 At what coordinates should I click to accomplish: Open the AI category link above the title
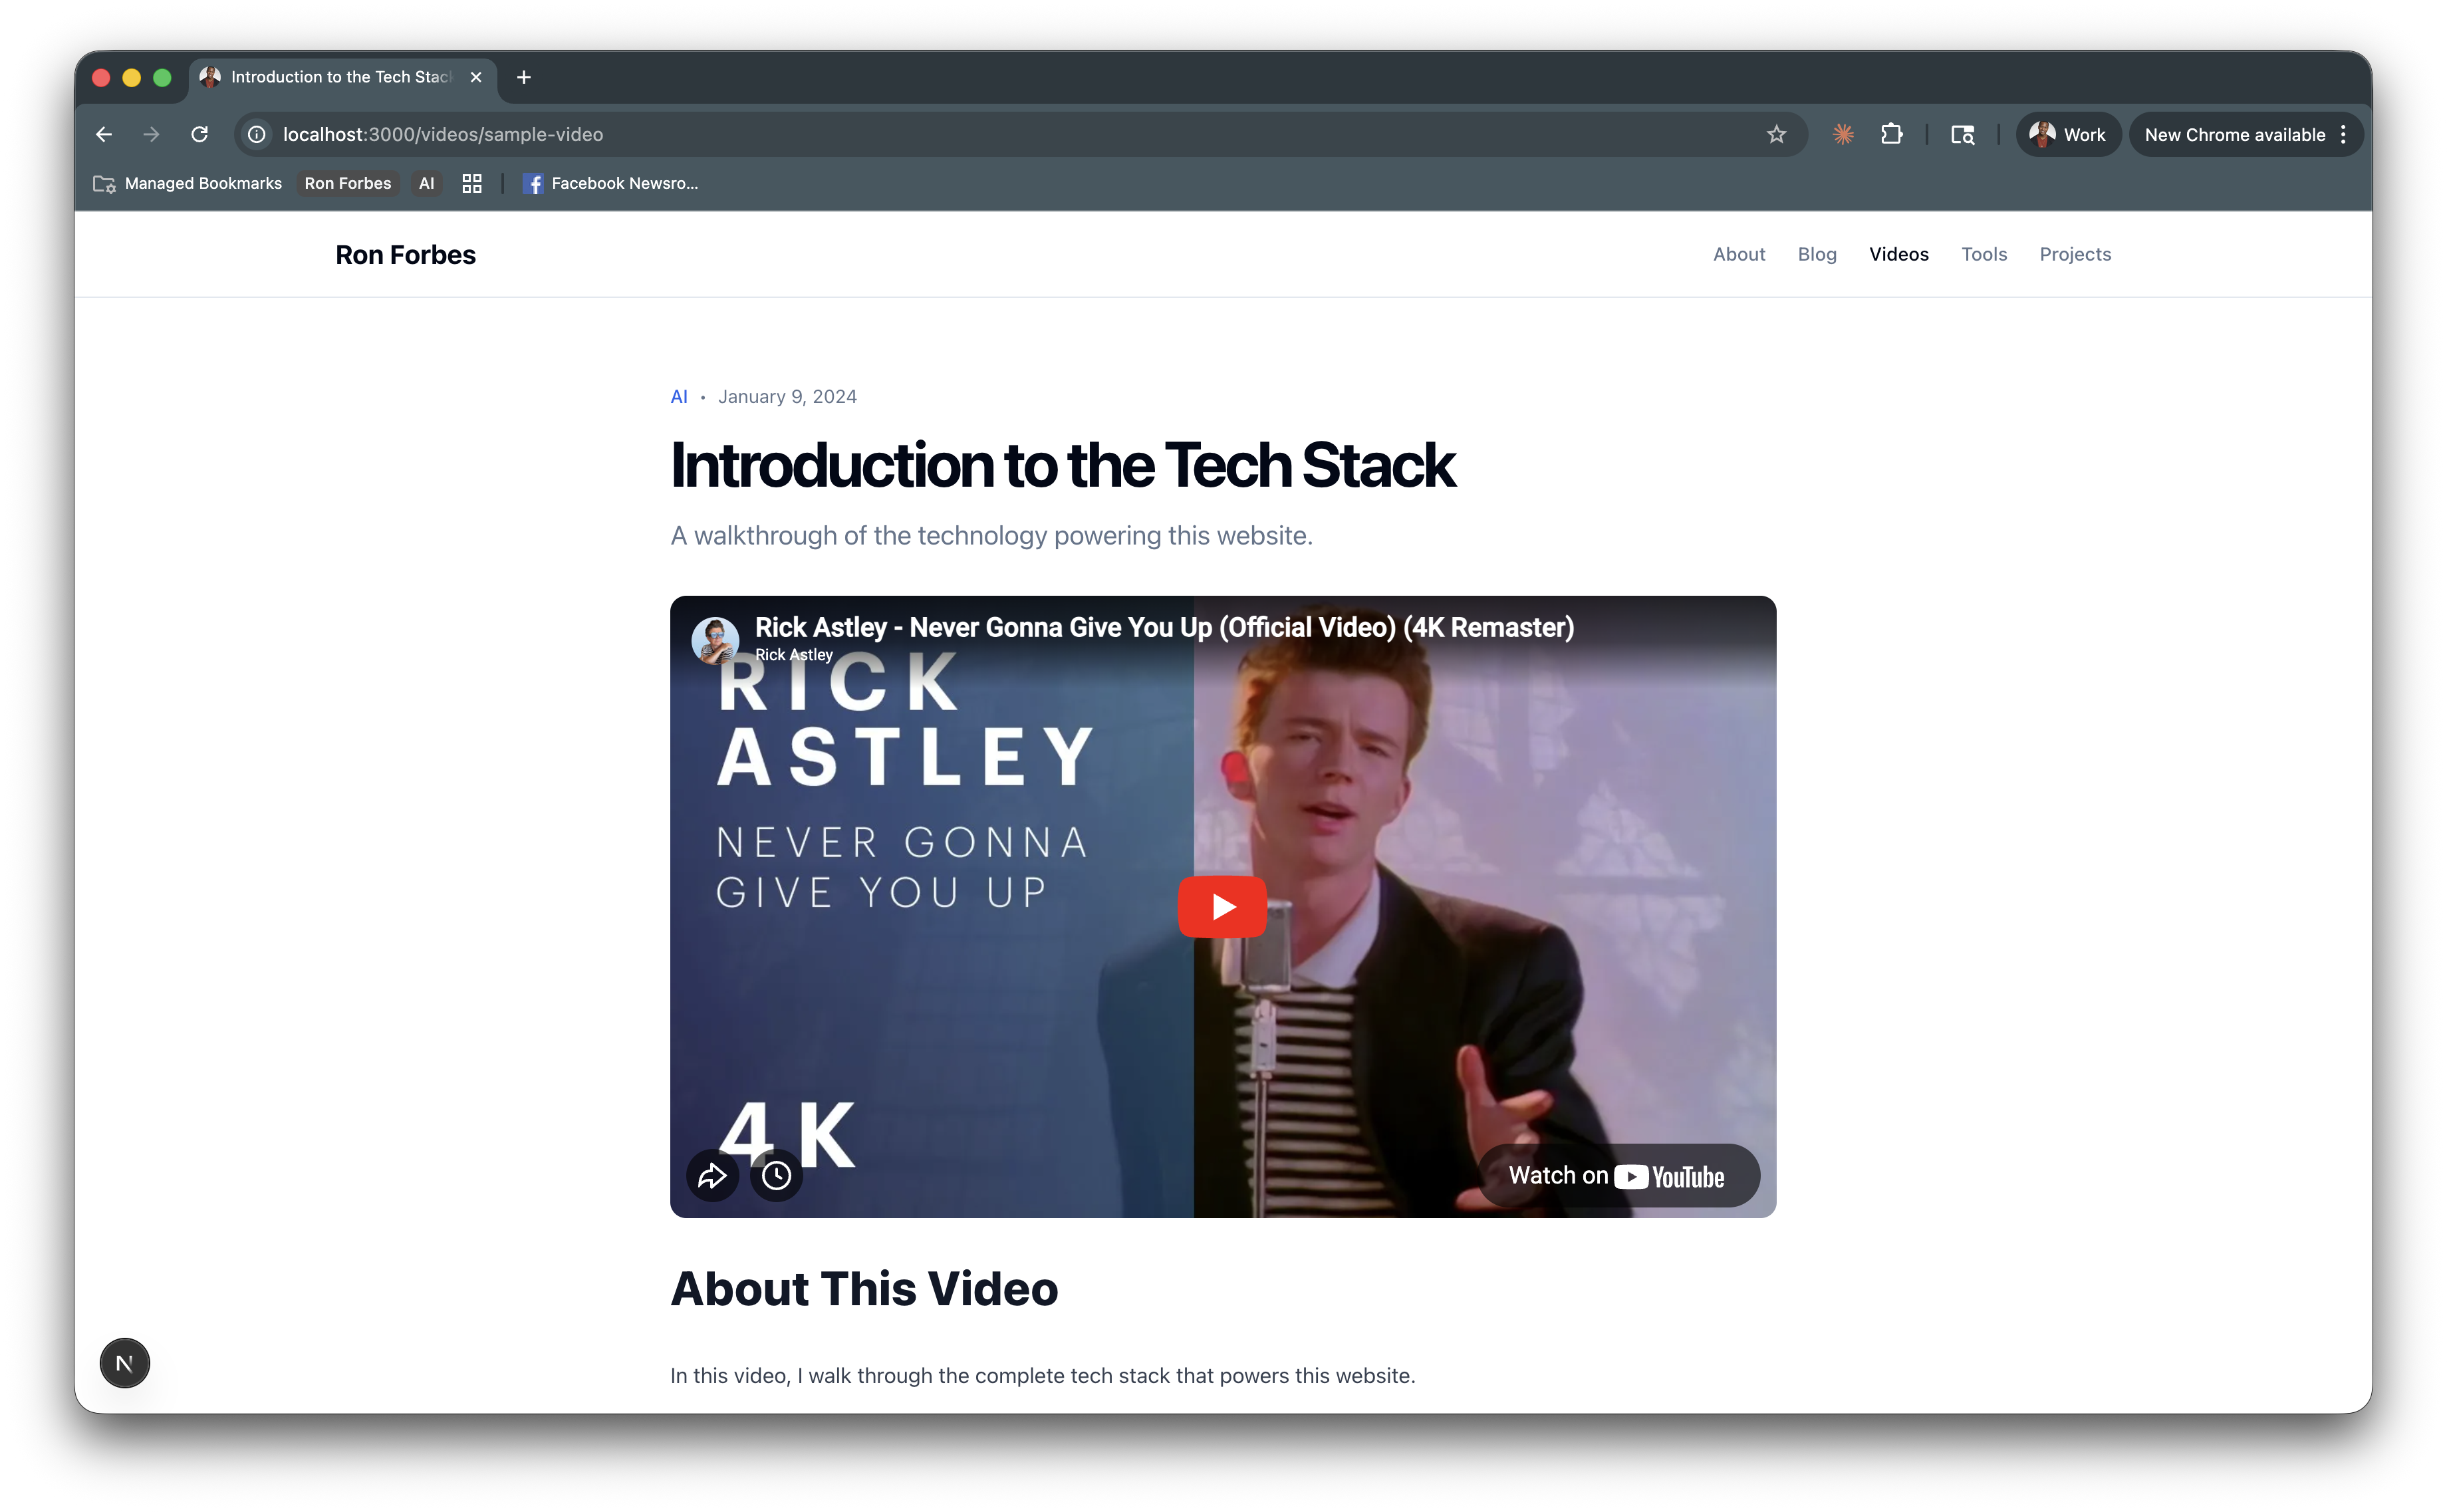(x=680, y=396)
